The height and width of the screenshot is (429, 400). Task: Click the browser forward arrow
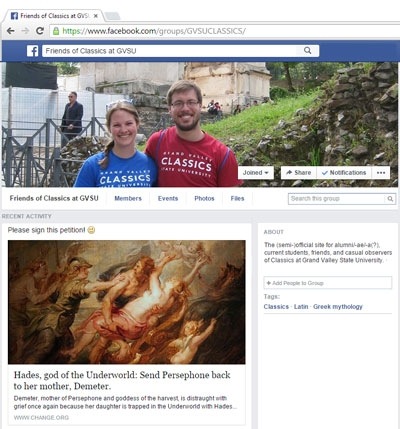pos(25,31)
